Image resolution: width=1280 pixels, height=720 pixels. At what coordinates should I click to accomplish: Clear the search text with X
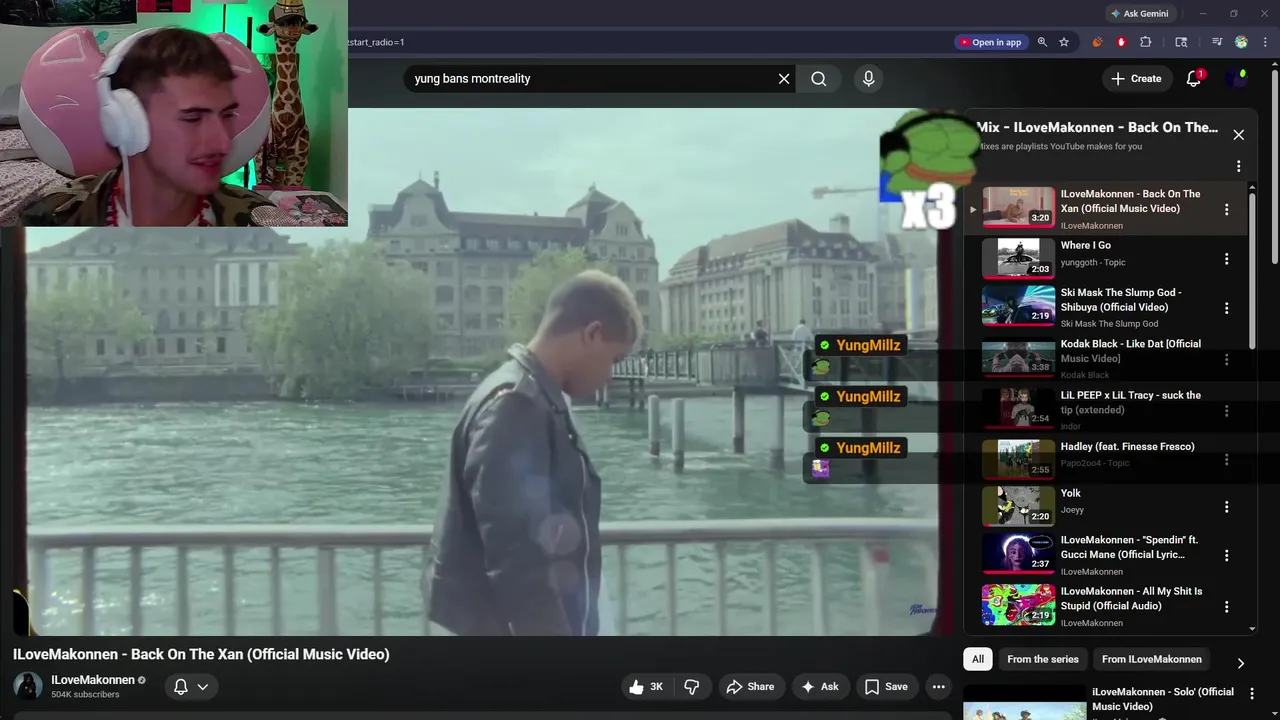[x=784, y=79]
